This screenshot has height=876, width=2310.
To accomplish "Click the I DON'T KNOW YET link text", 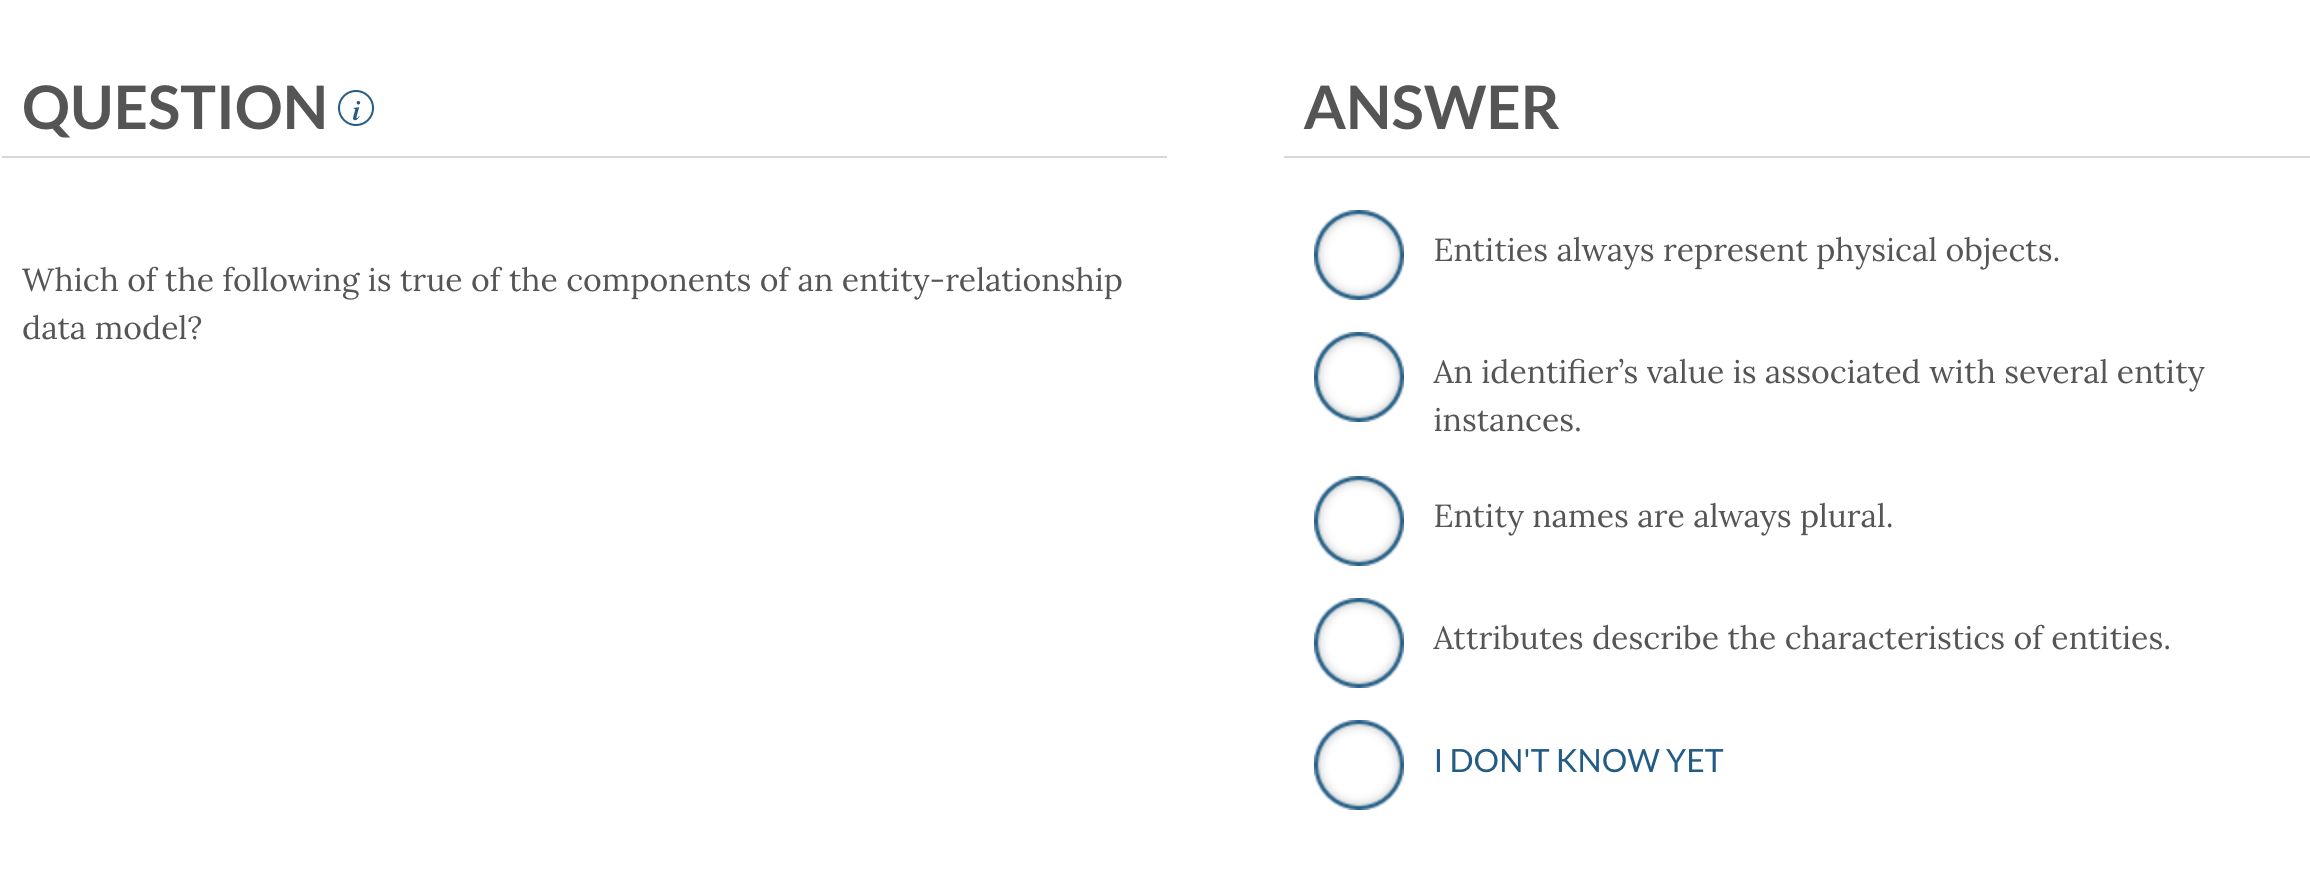I will point(1576,762).
